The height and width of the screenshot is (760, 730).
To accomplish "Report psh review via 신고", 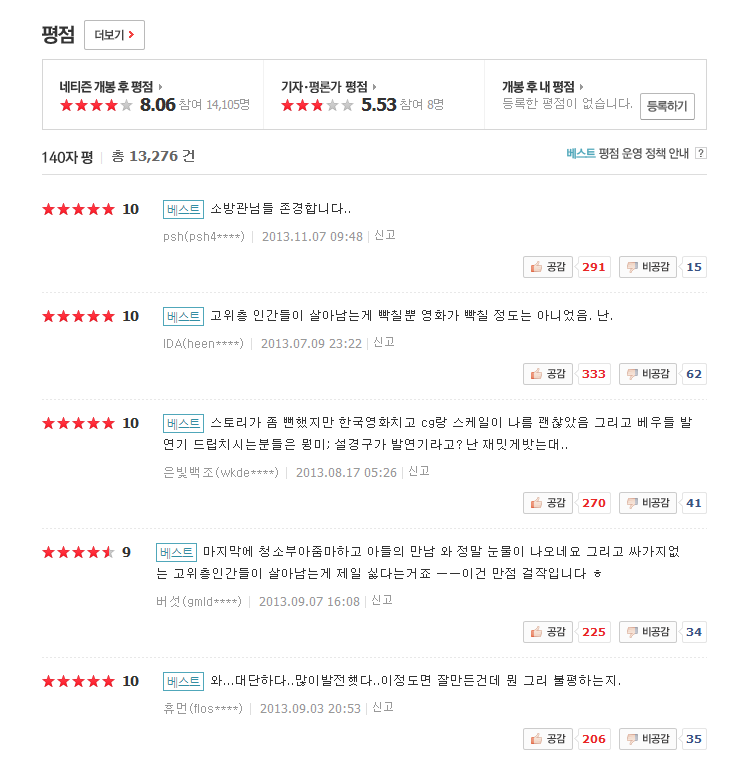I will [x=384, y=235].
